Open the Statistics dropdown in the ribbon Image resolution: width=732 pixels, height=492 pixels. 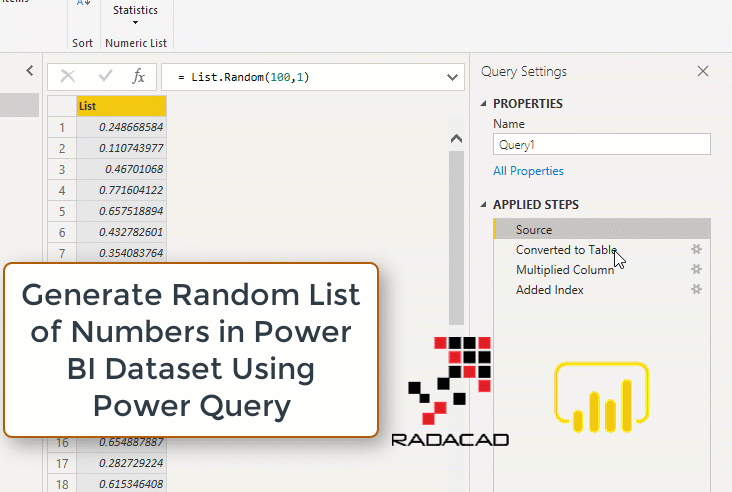(x=135, y=14)
